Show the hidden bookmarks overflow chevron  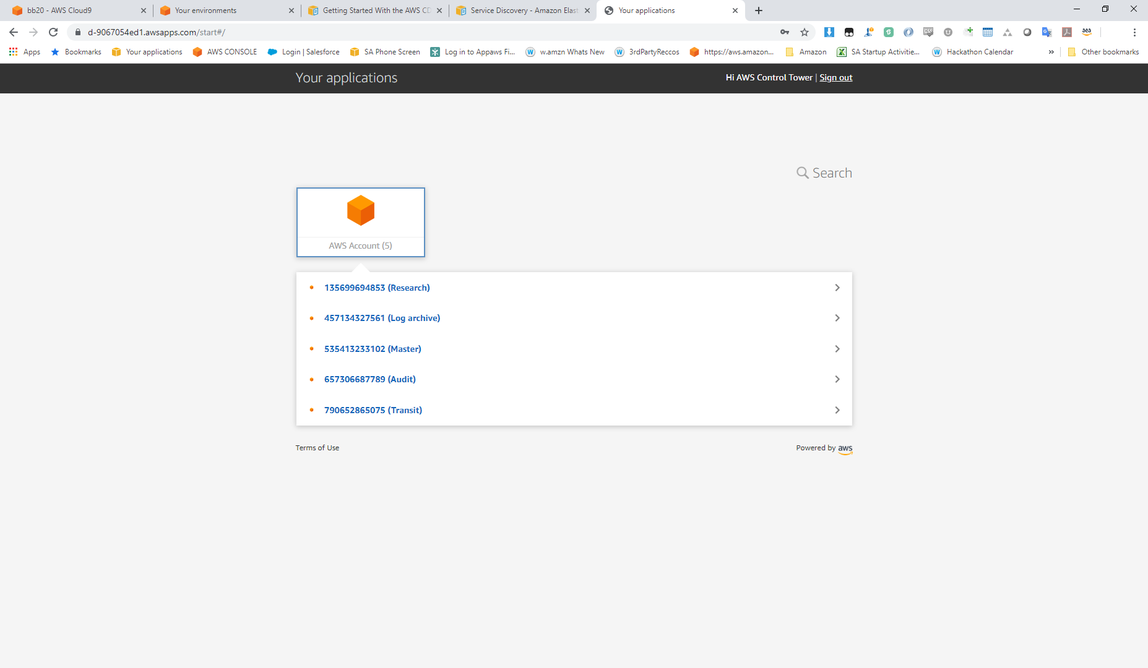coord(1051,52)
